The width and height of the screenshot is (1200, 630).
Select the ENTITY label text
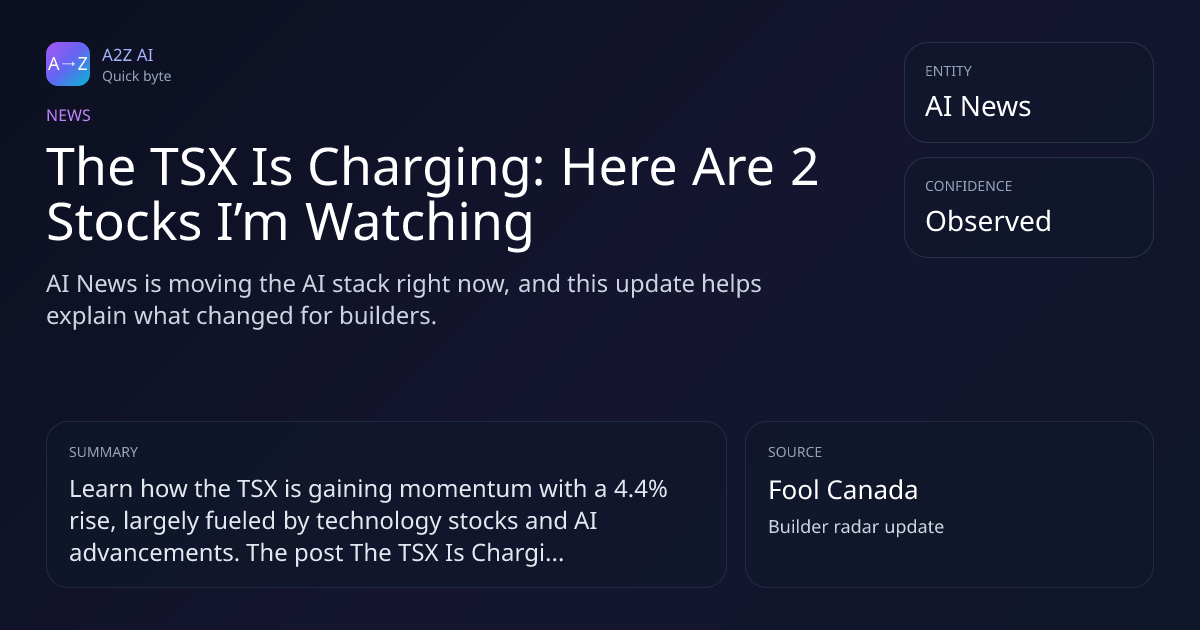pyautogui.click(x=948, y=71)
